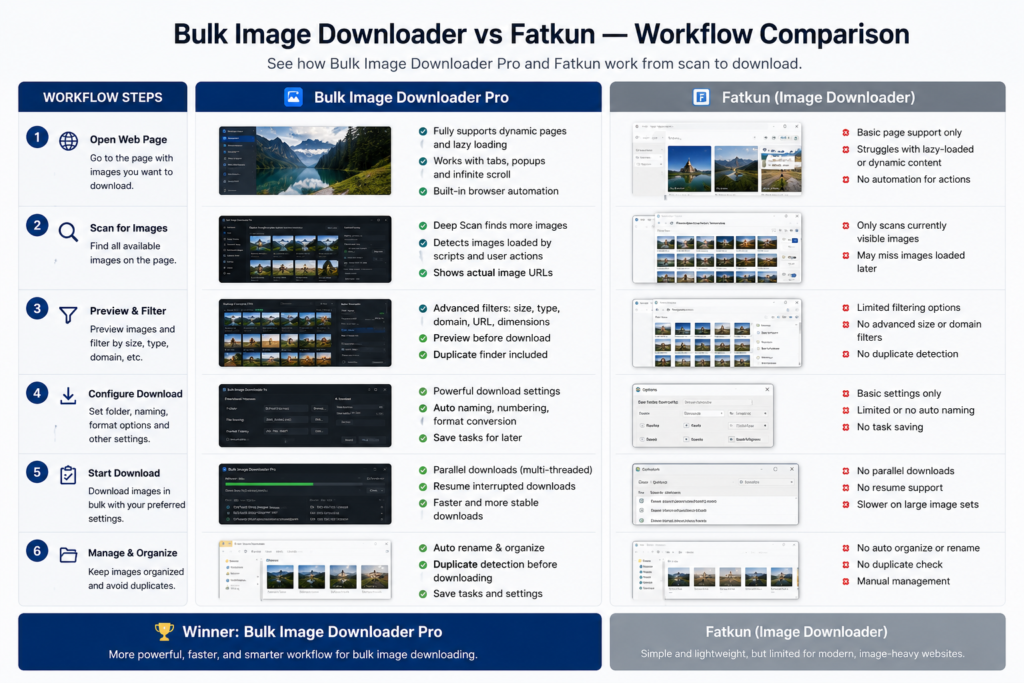Open Fatkun Start Download list screenshot

pos(716,494)
